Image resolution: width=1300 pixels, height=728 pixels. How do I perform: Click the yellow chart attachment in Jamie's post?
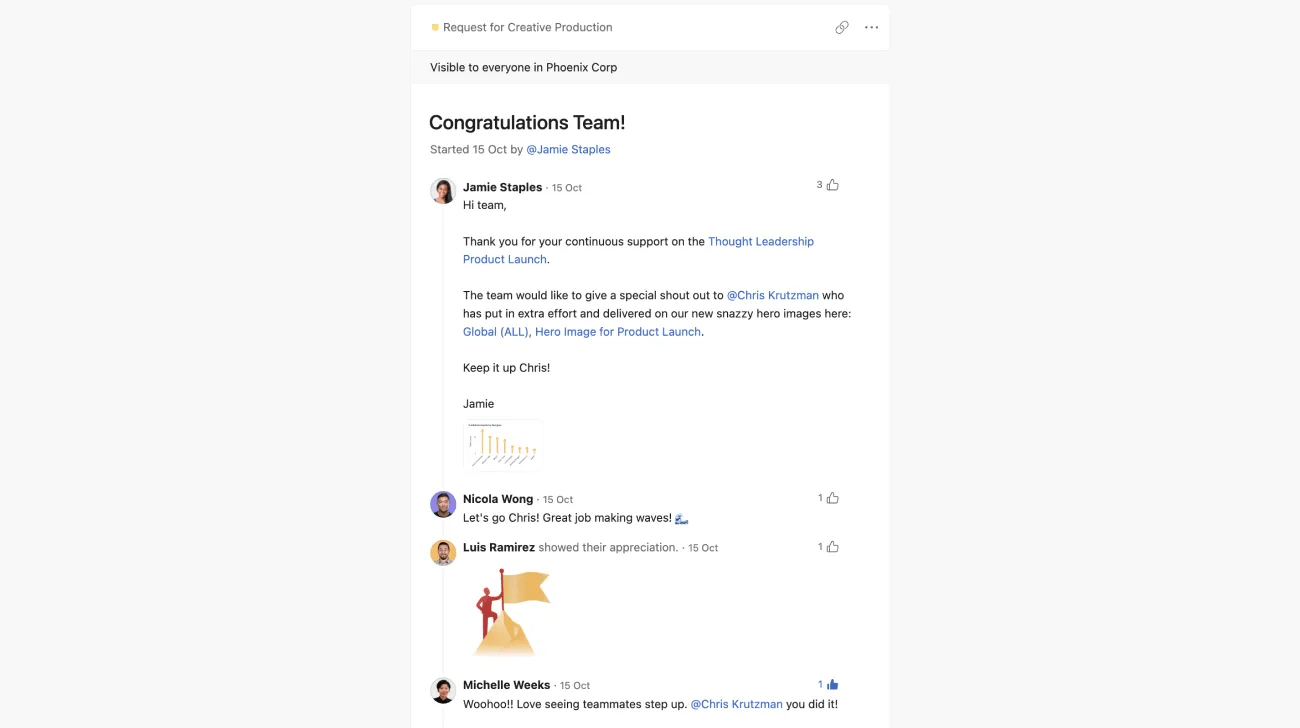[x=502, y=443]
